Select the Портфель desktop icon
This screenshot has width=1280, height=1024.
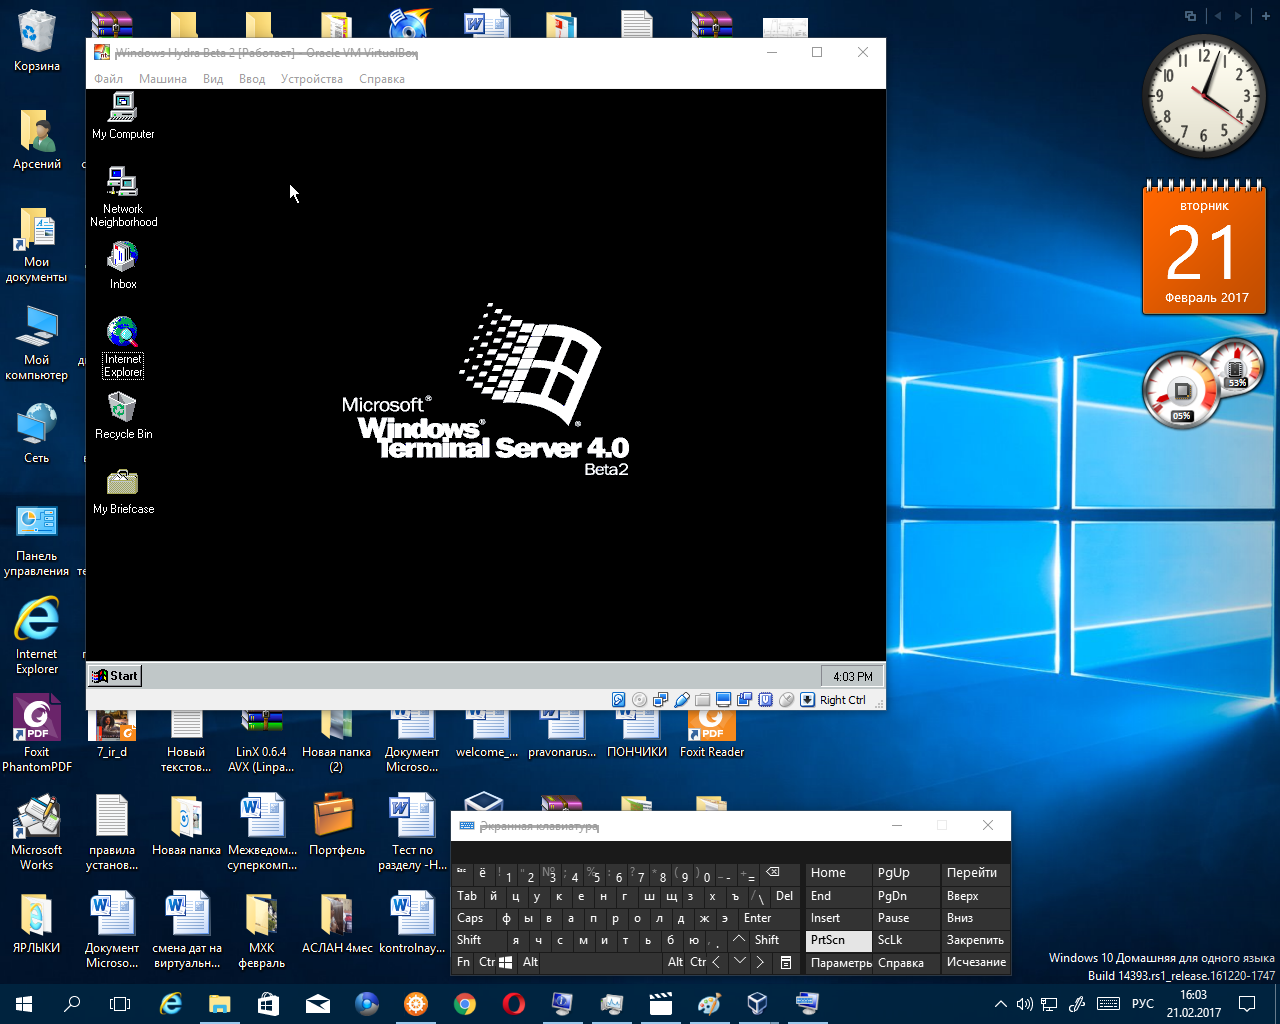[x=336, y=825]
